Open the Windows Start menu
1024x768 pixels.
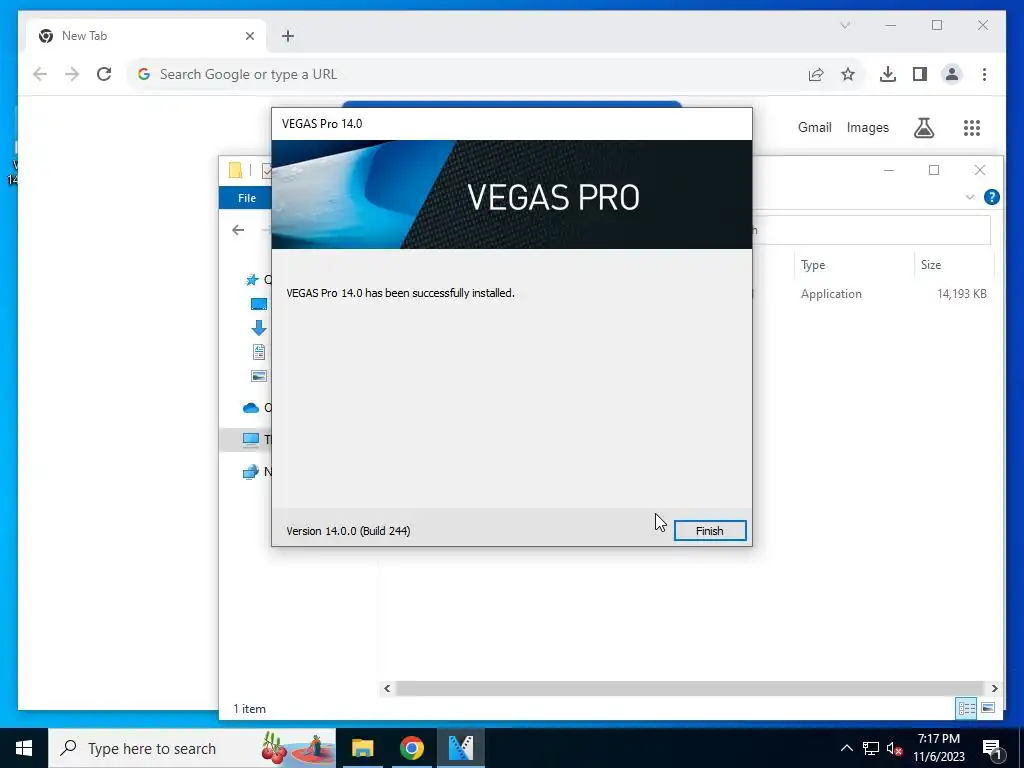[x=24, y=748]
